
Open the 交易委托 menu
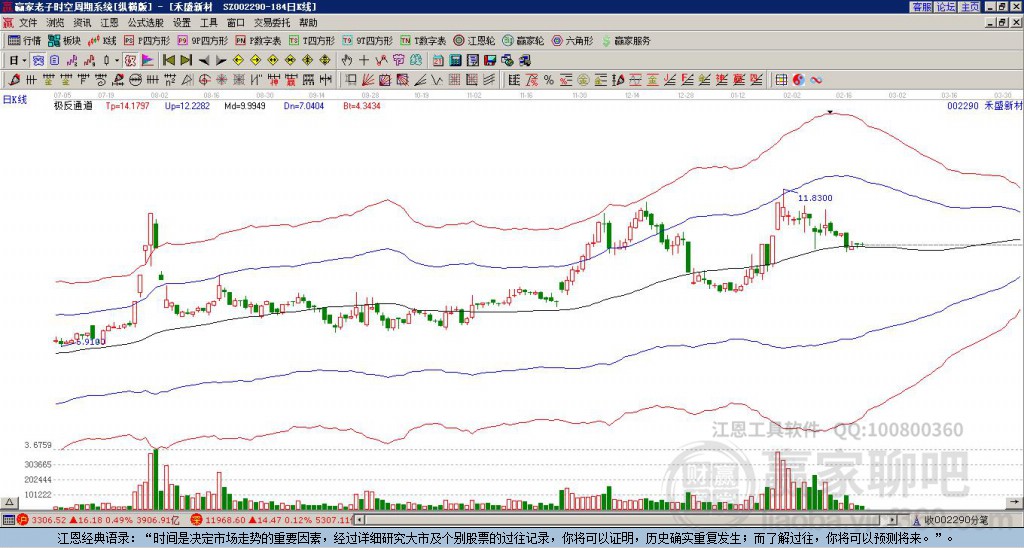pyautogui.click(x=272, y=23)
